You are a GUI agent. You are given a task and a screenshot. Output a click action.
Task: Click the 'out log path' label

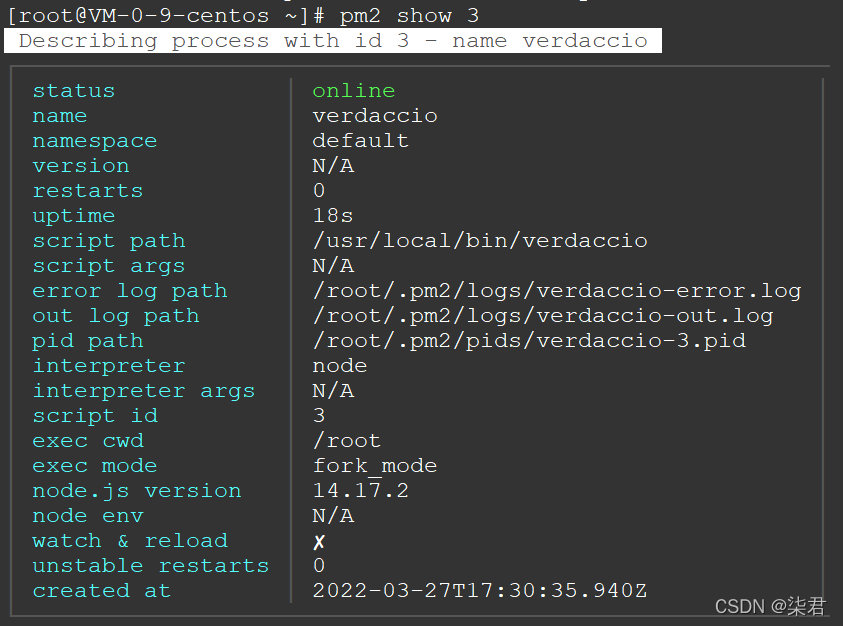[x=116, y=316]
